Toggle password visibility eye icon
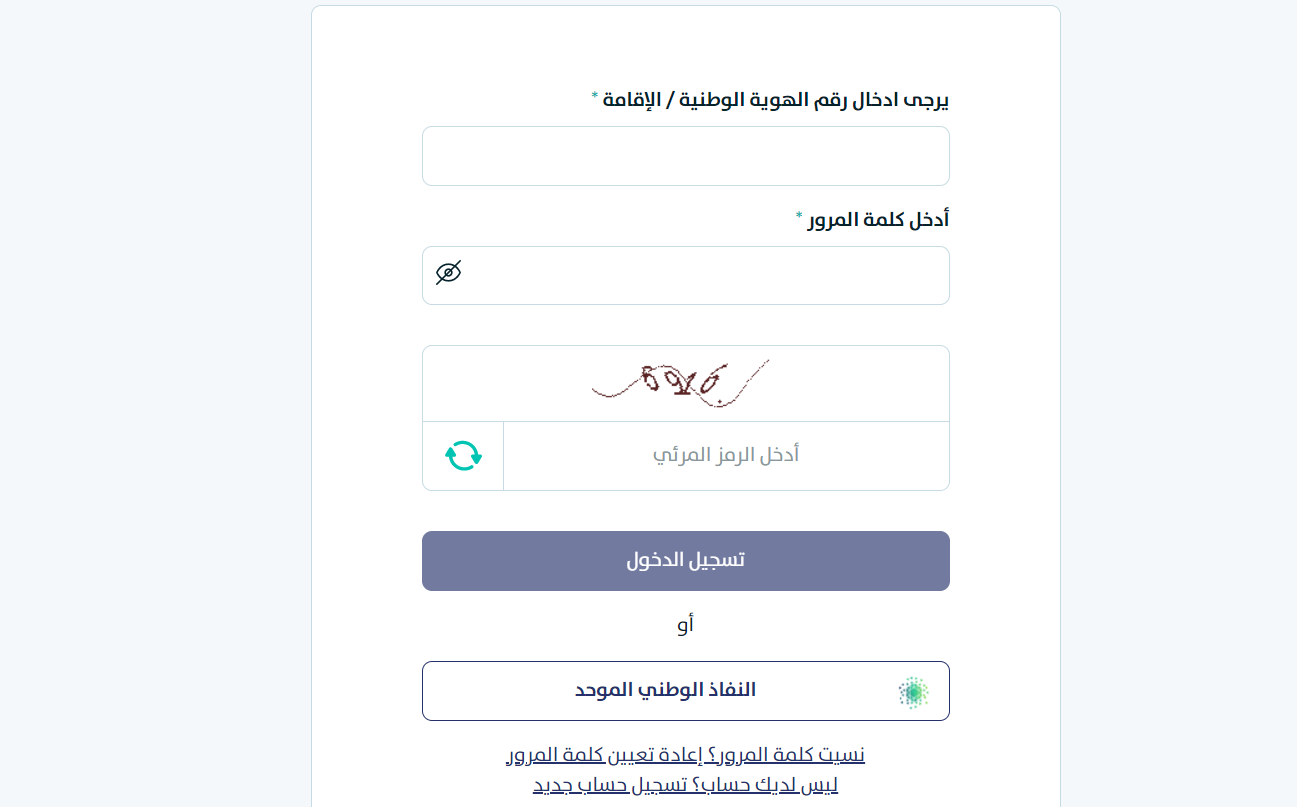The height and width of the screenshot is (807, 1297). 449,272
